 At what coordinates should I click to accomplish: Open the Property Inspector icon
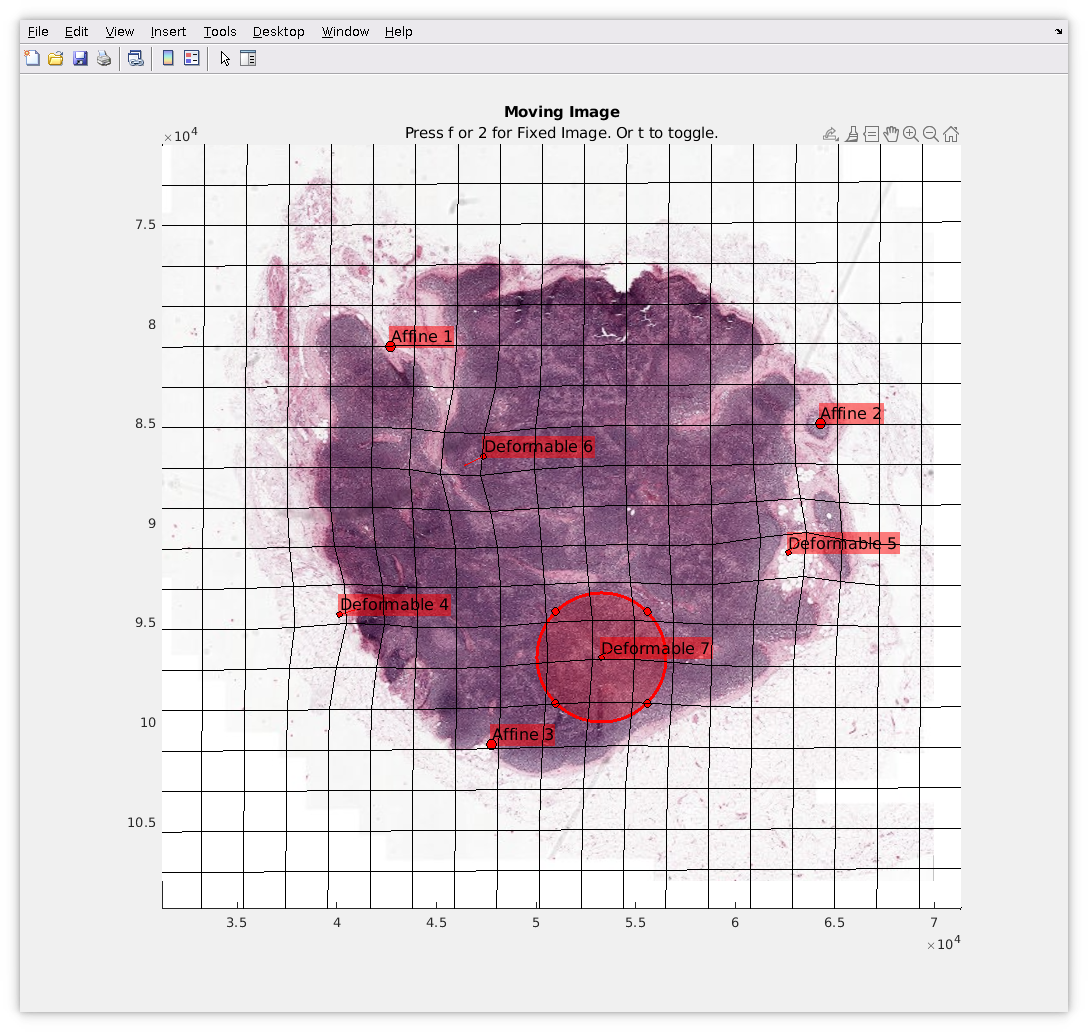click(x=248, y=58)
